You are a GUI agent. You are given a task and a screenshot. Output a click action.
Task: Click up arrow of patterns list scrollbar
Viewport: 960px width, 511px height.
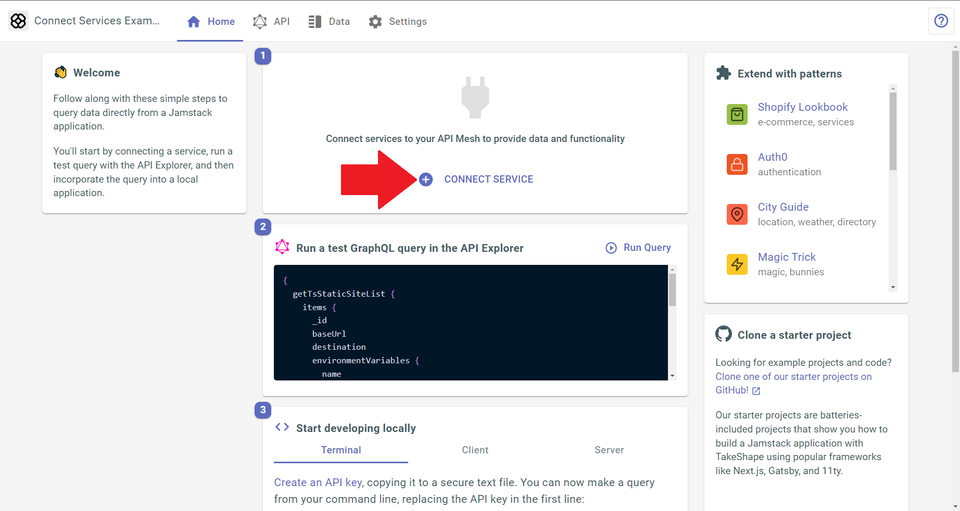tap(893, 88)
